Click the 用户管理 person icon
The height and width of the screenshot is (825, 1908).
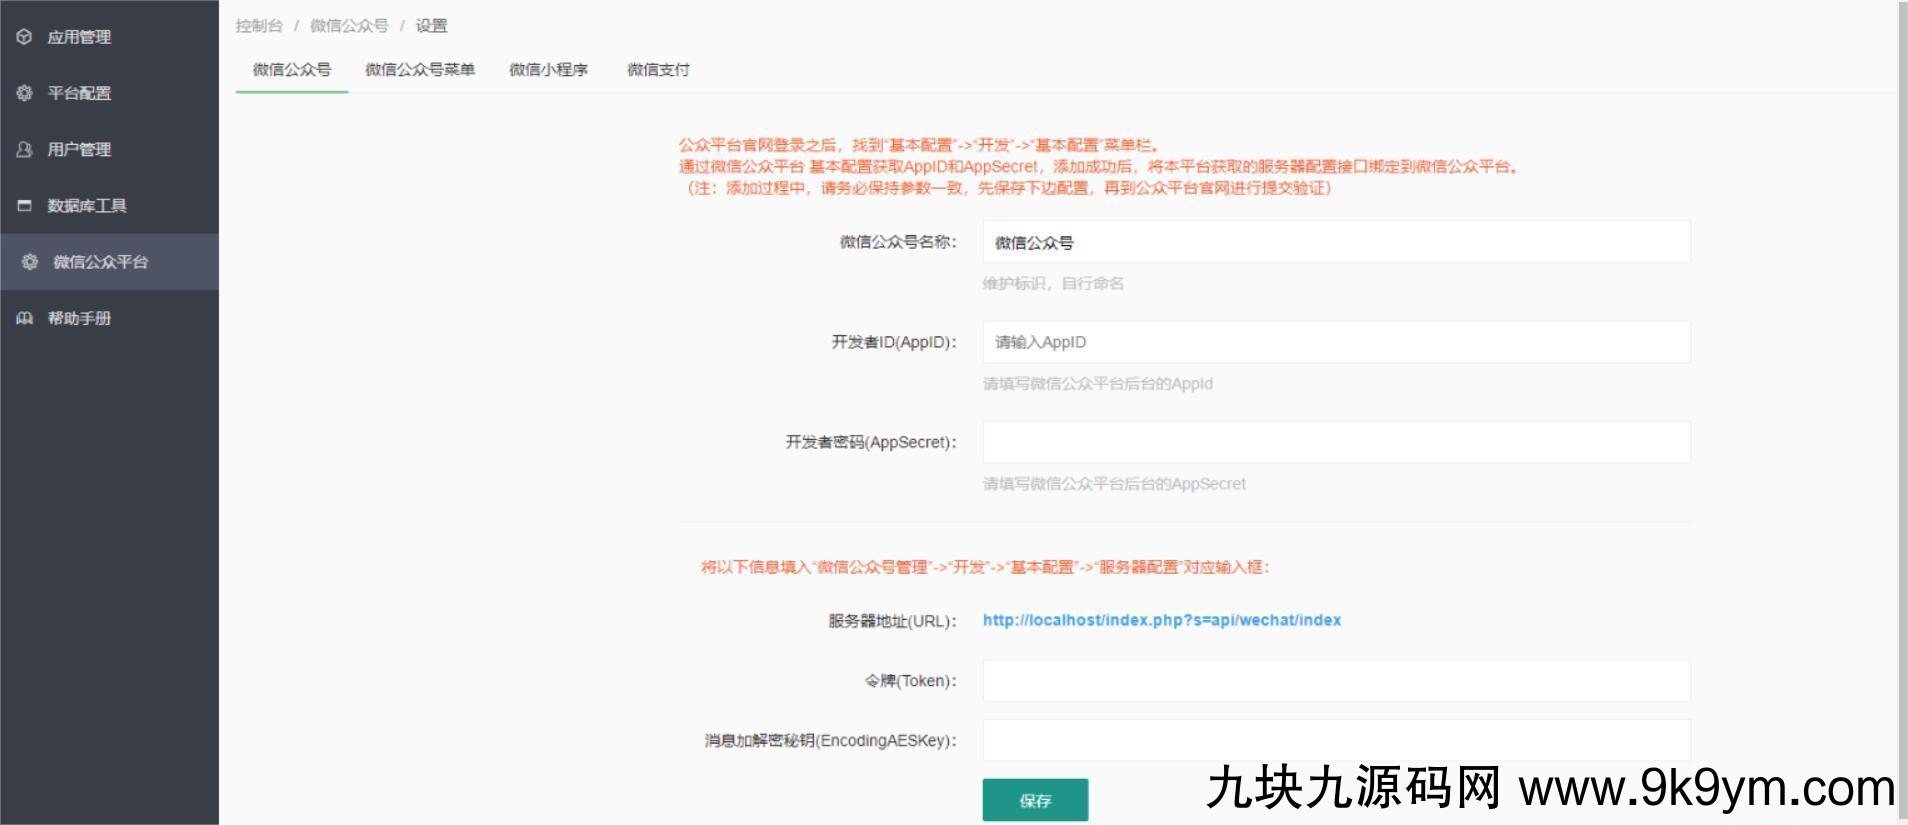coord(25,149)
